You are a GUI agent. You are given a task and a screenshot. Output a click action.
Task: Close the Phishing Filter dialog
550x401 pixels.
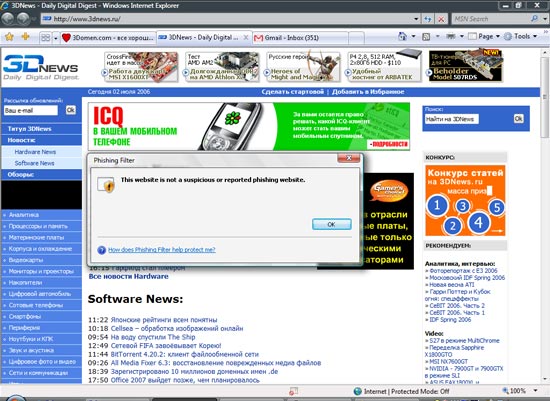[x=349, y=158]
